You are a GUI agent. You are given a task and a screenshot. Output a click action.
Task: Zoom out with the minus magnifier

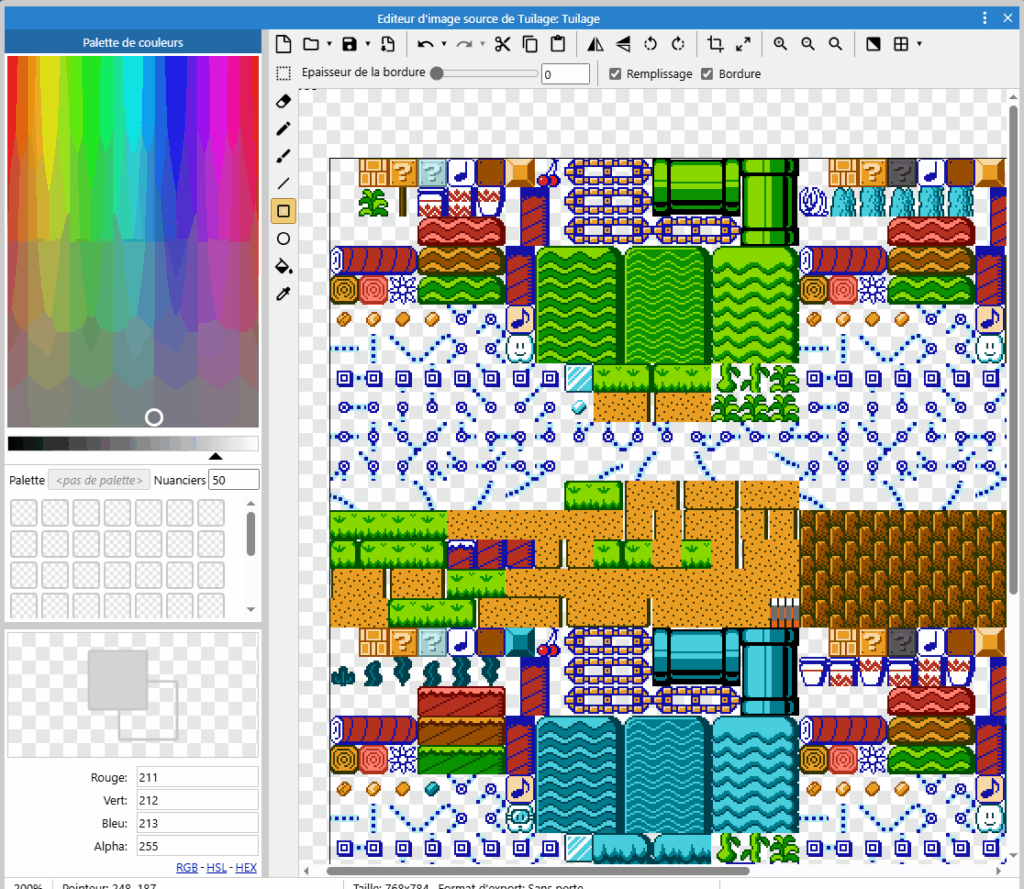(x=808, y=44)
